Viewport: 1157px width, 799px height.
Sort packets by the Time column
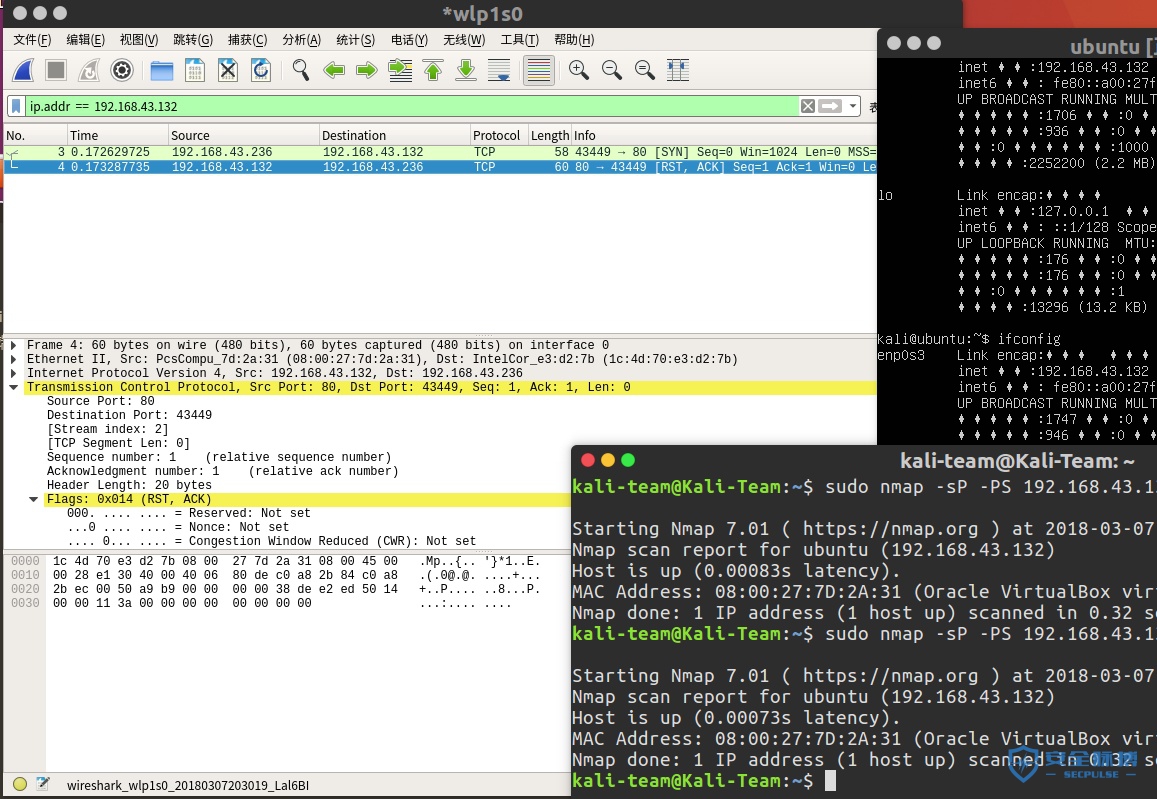117,135
